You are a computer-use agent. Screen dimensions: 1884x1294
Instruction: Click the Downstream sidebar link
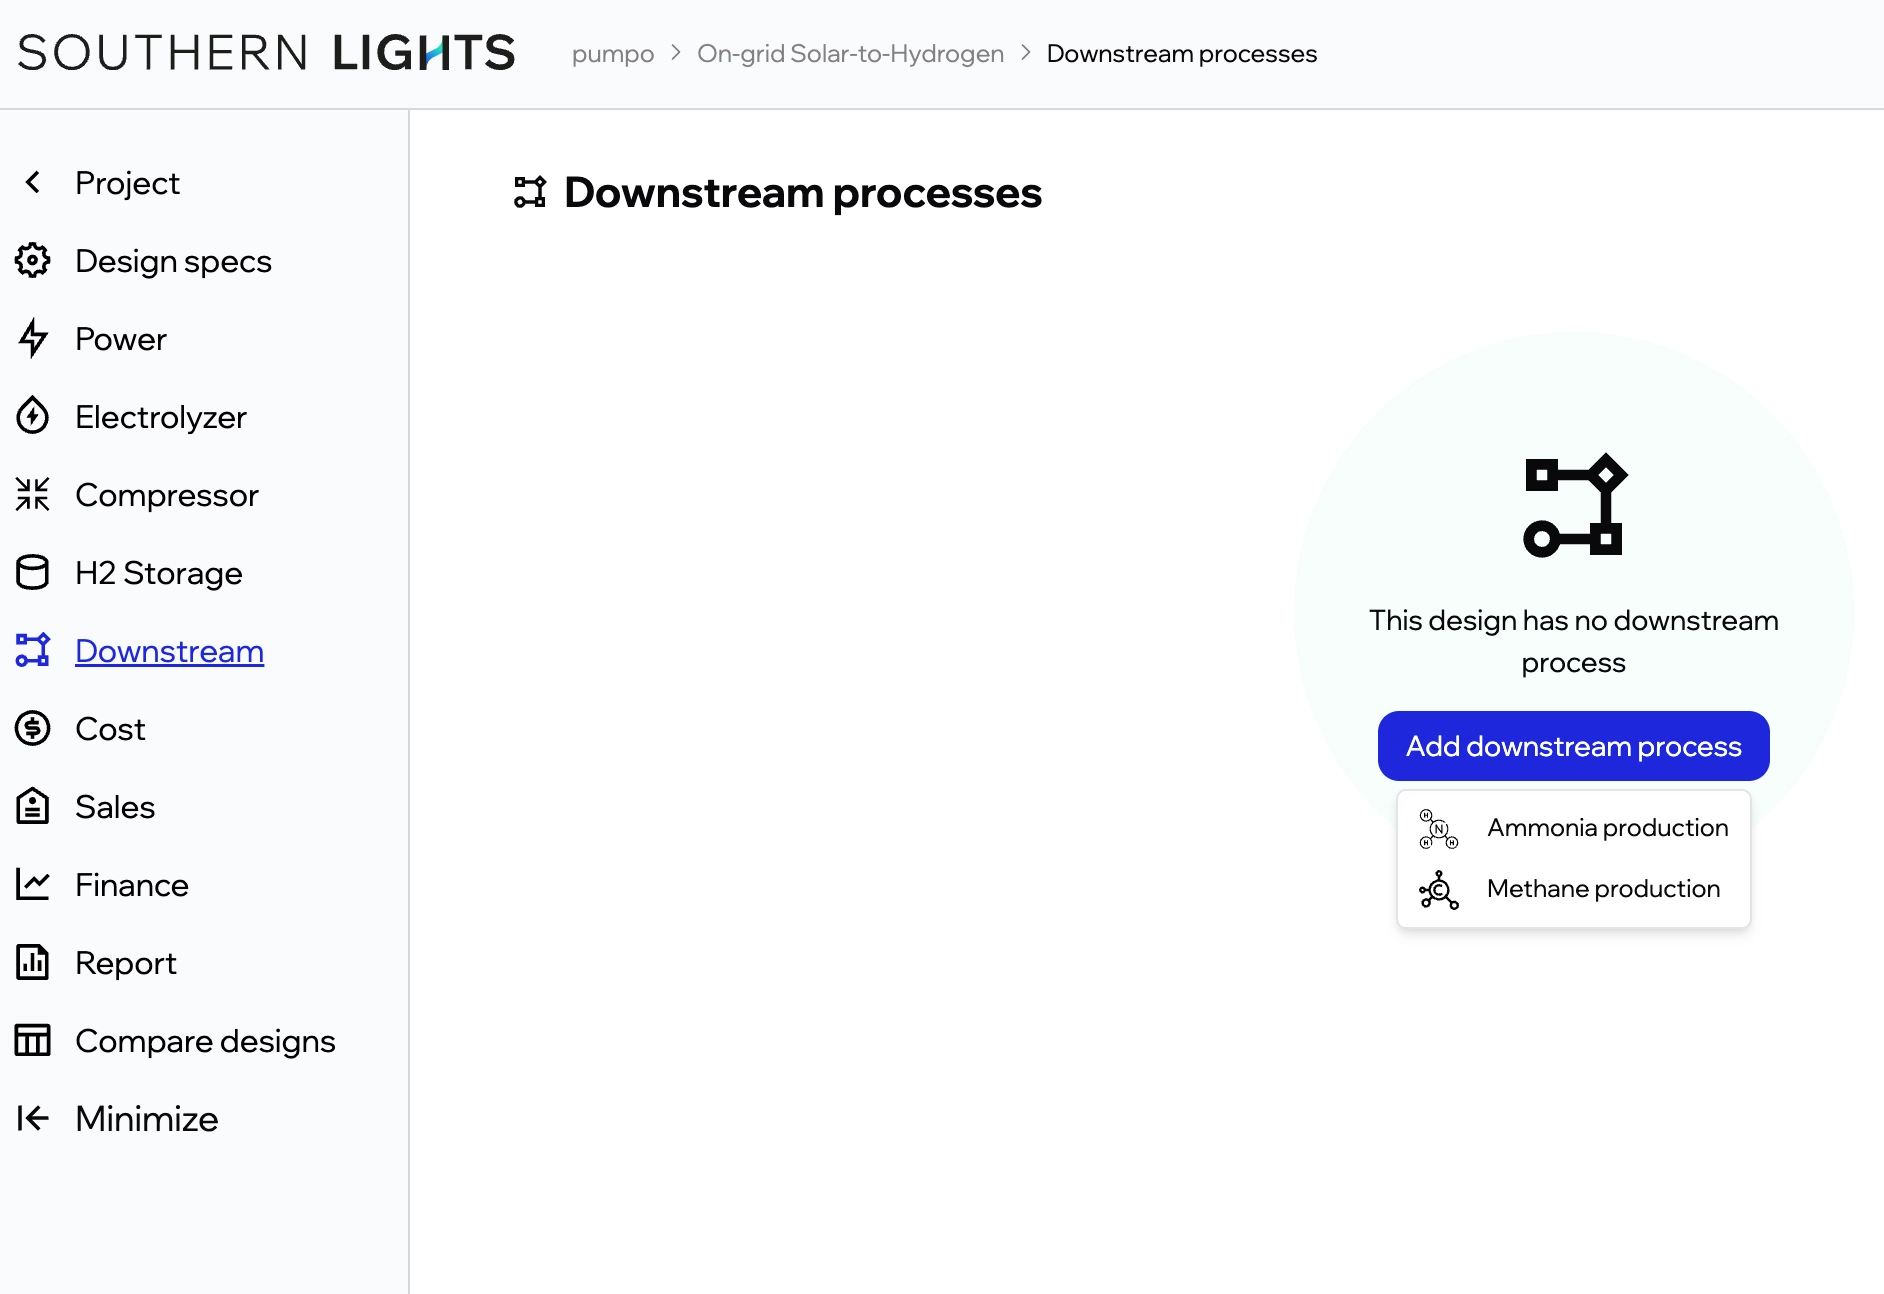click(x=169, y=651)
